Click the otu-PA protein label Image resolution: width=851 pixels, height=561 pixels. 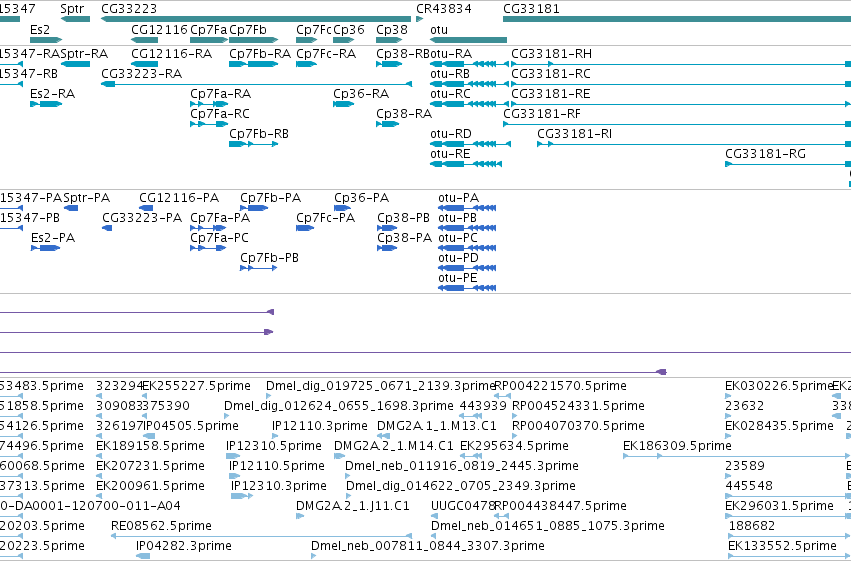[459, 198]
